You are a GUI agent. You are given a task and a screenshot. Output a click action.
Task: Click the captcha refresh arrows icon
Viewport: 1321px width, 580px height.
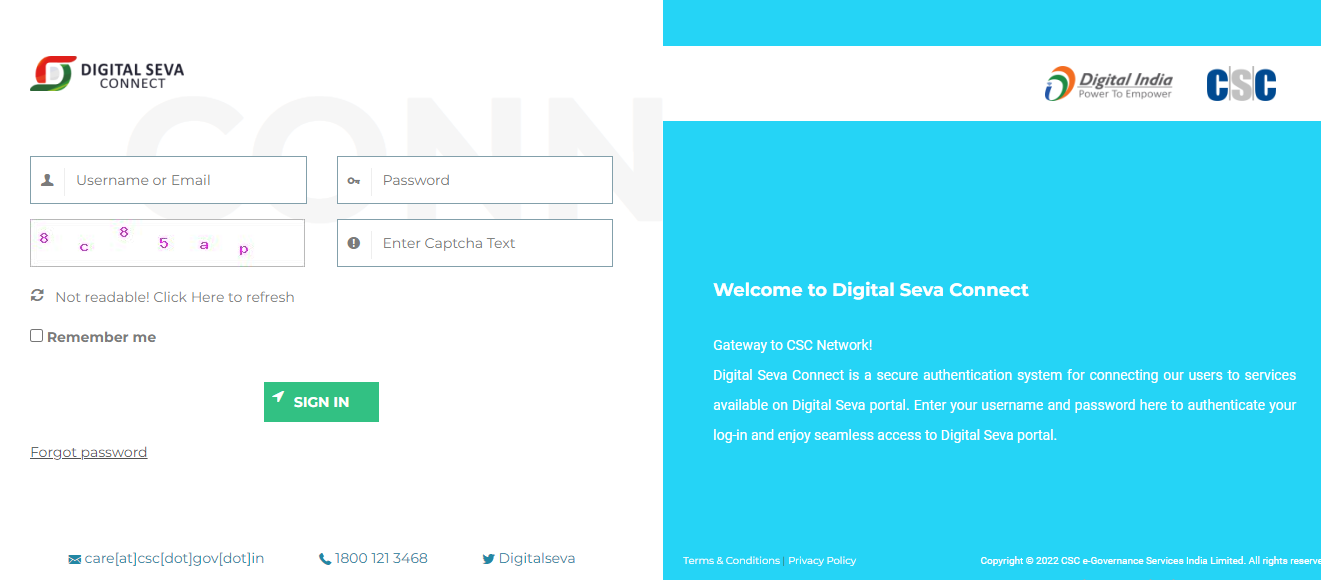coord(38,296)
